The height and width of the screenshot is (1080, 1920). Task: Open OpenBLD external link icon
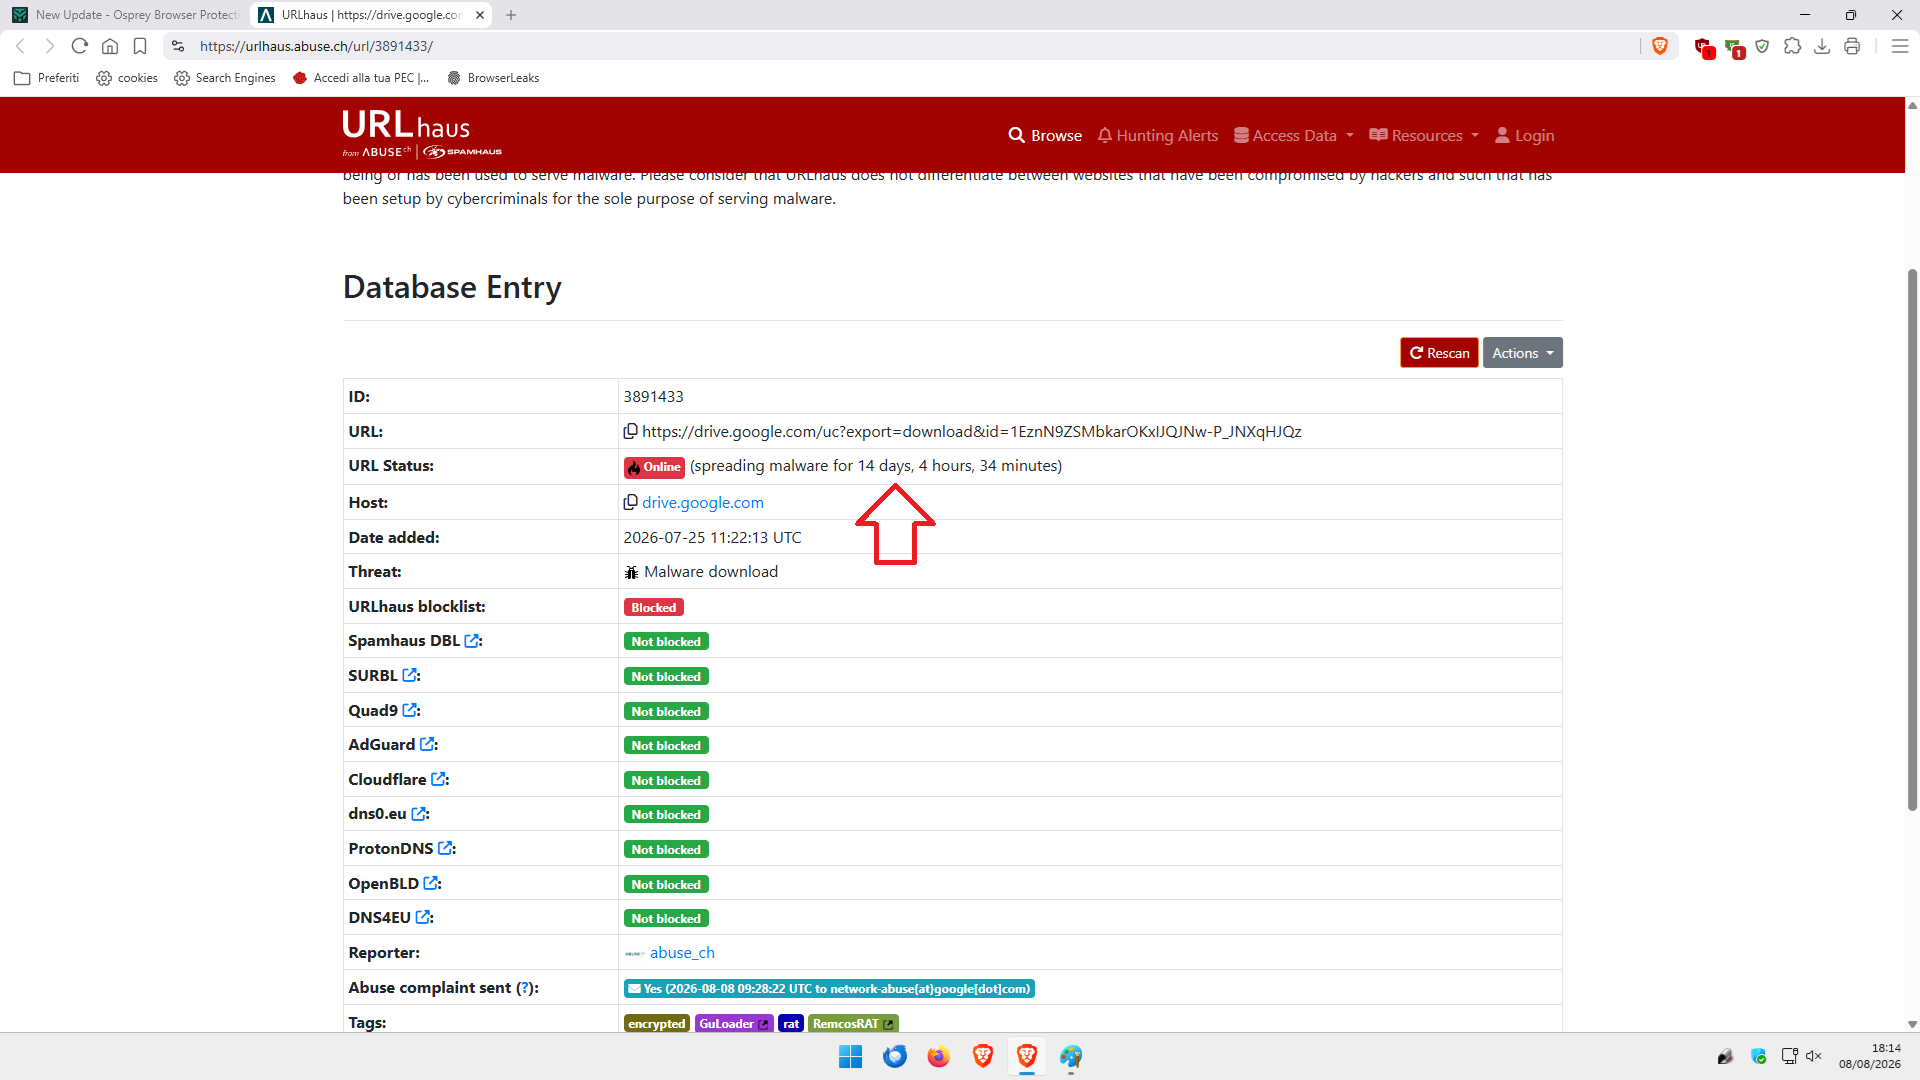click(431, 884)
